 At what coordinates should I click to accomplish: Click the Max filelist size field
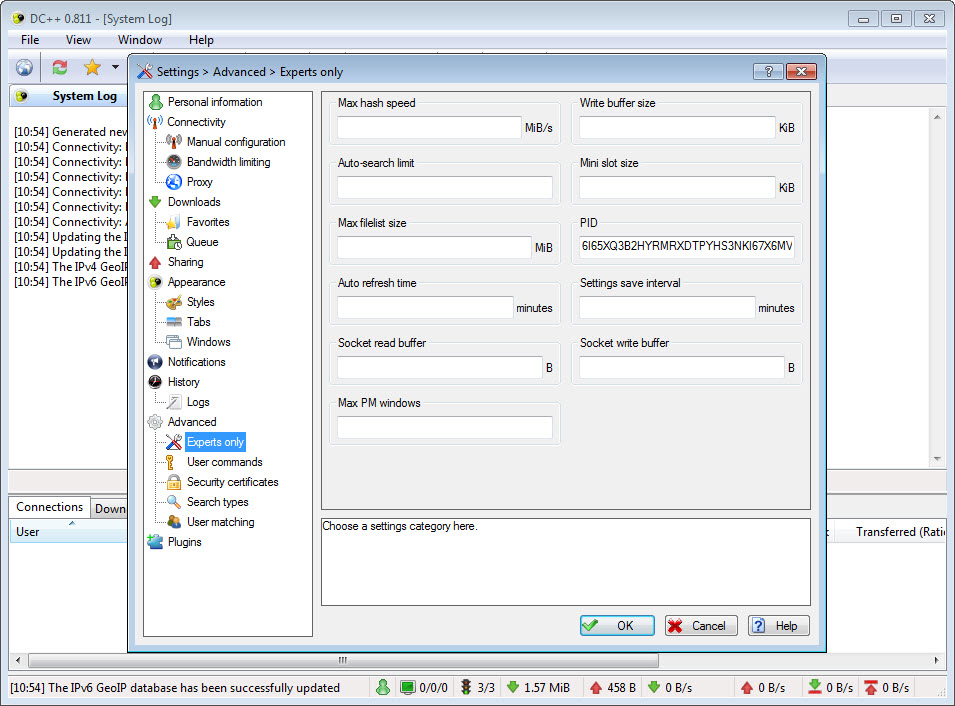(x=434, y=247)
